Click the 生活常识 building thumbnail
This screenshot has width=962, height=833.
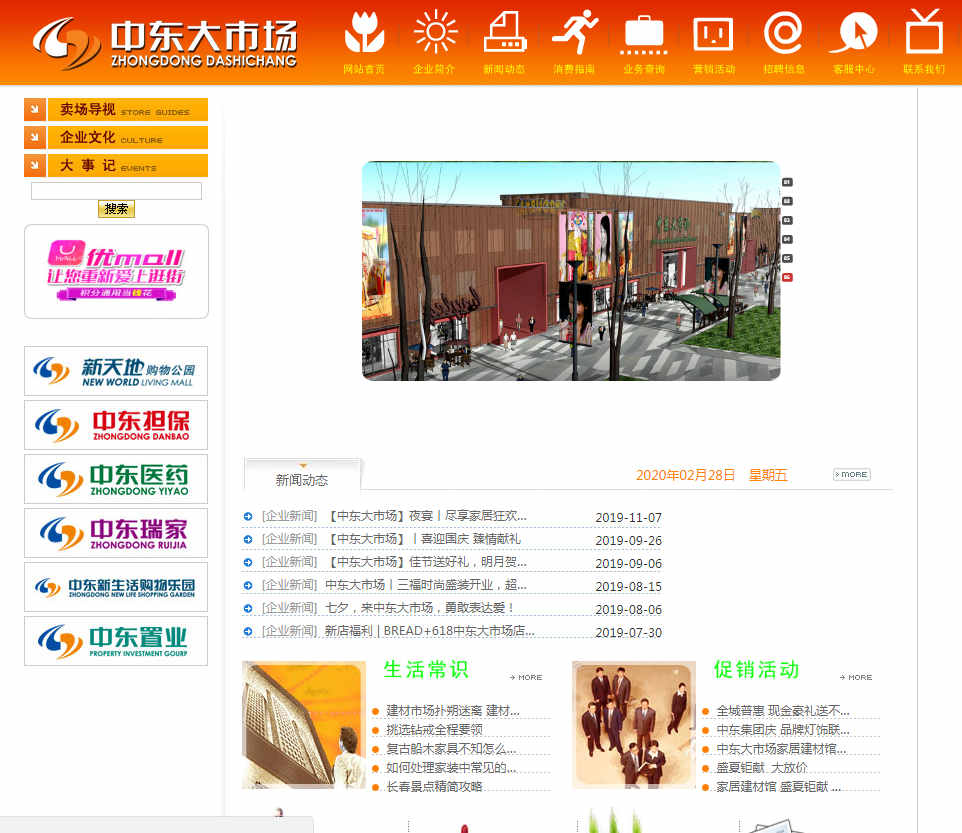(304, 724)
